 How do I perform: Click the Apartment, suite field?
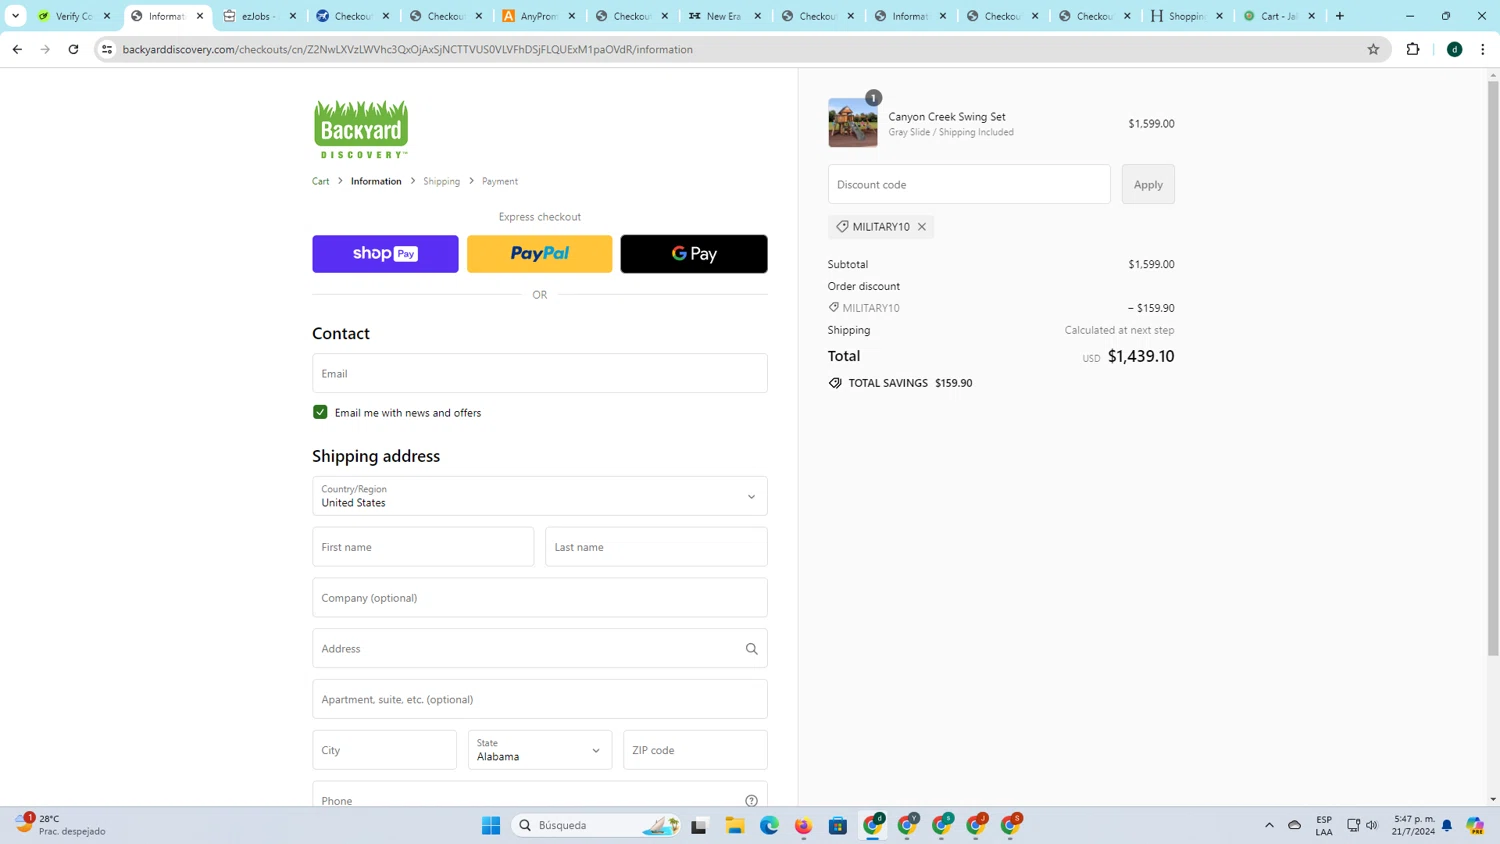pyautogui.click(x=540, y=699)
